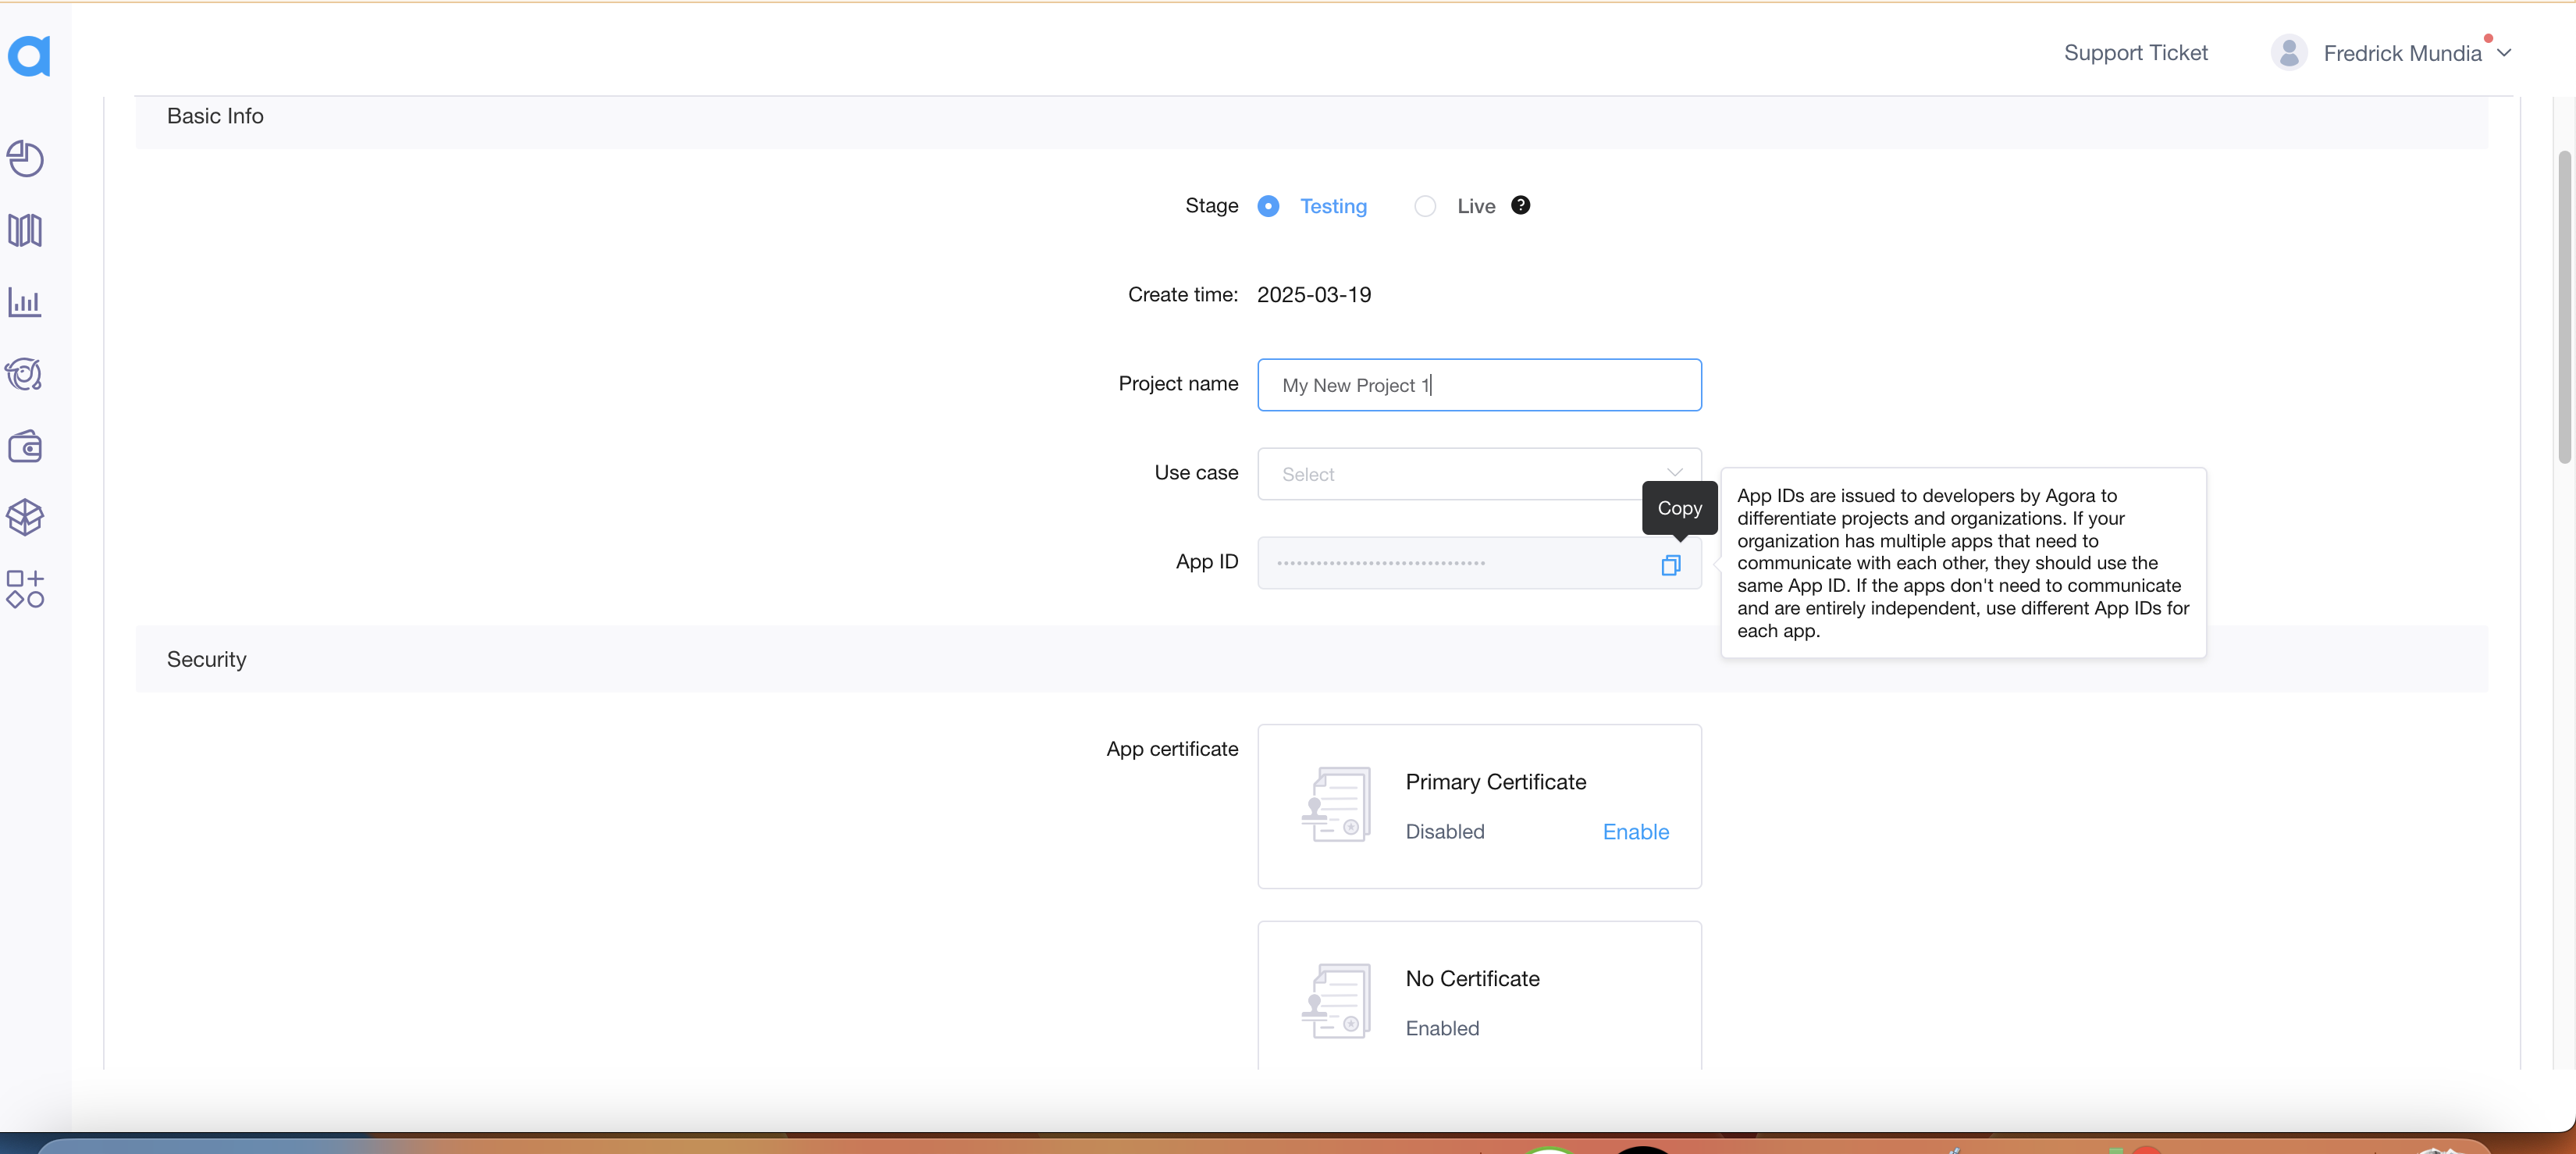Select the Live stage radio button
2576x1154 pixels.
click(x=1425, y=206)
